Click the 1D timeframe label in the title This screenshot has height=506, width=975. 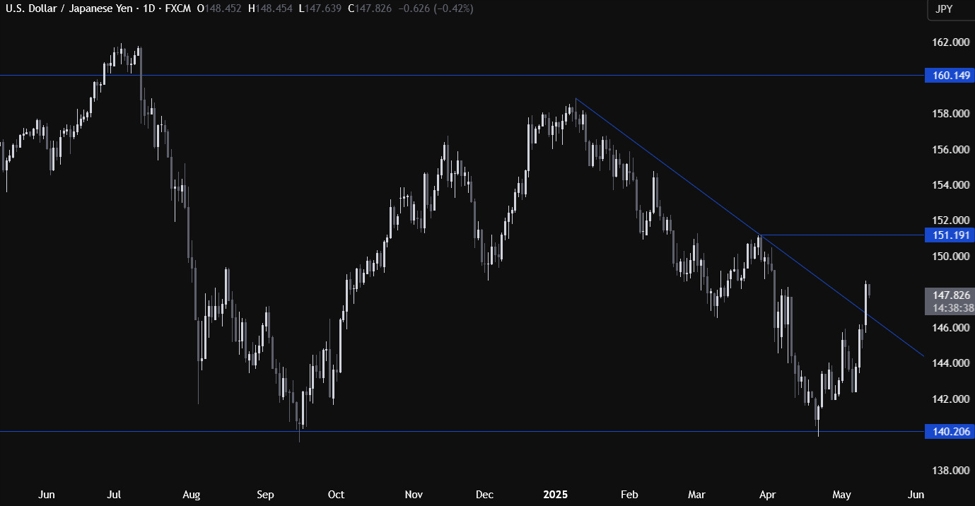pyautogui.click(x=149, y=9)
